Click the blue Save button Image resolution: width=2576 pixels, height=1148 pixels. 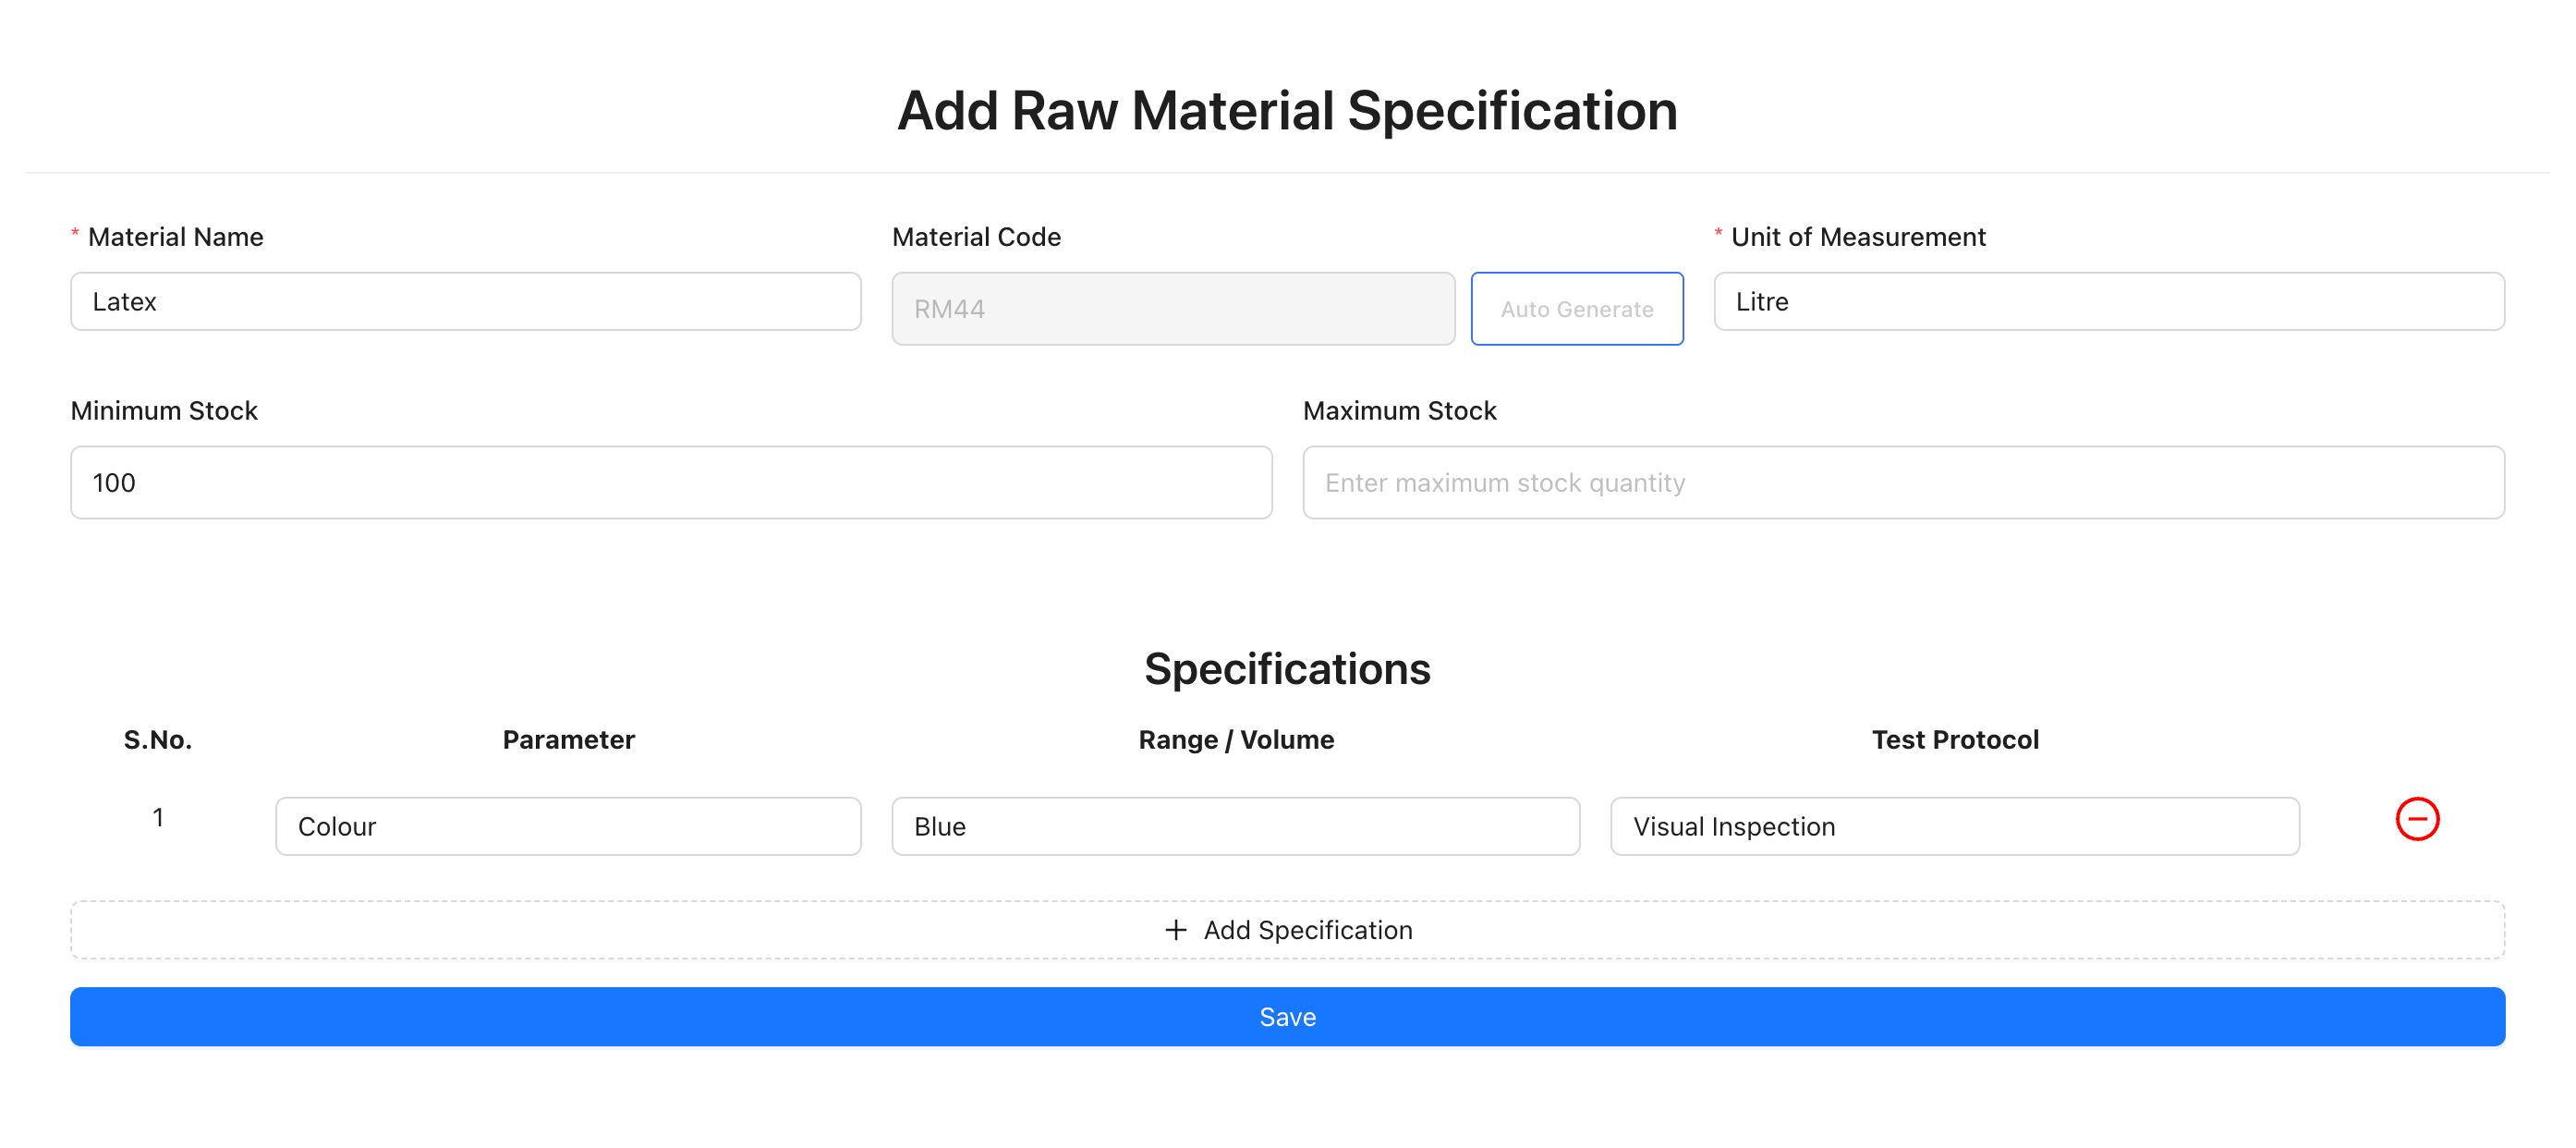click(x=1288, y=1016)
